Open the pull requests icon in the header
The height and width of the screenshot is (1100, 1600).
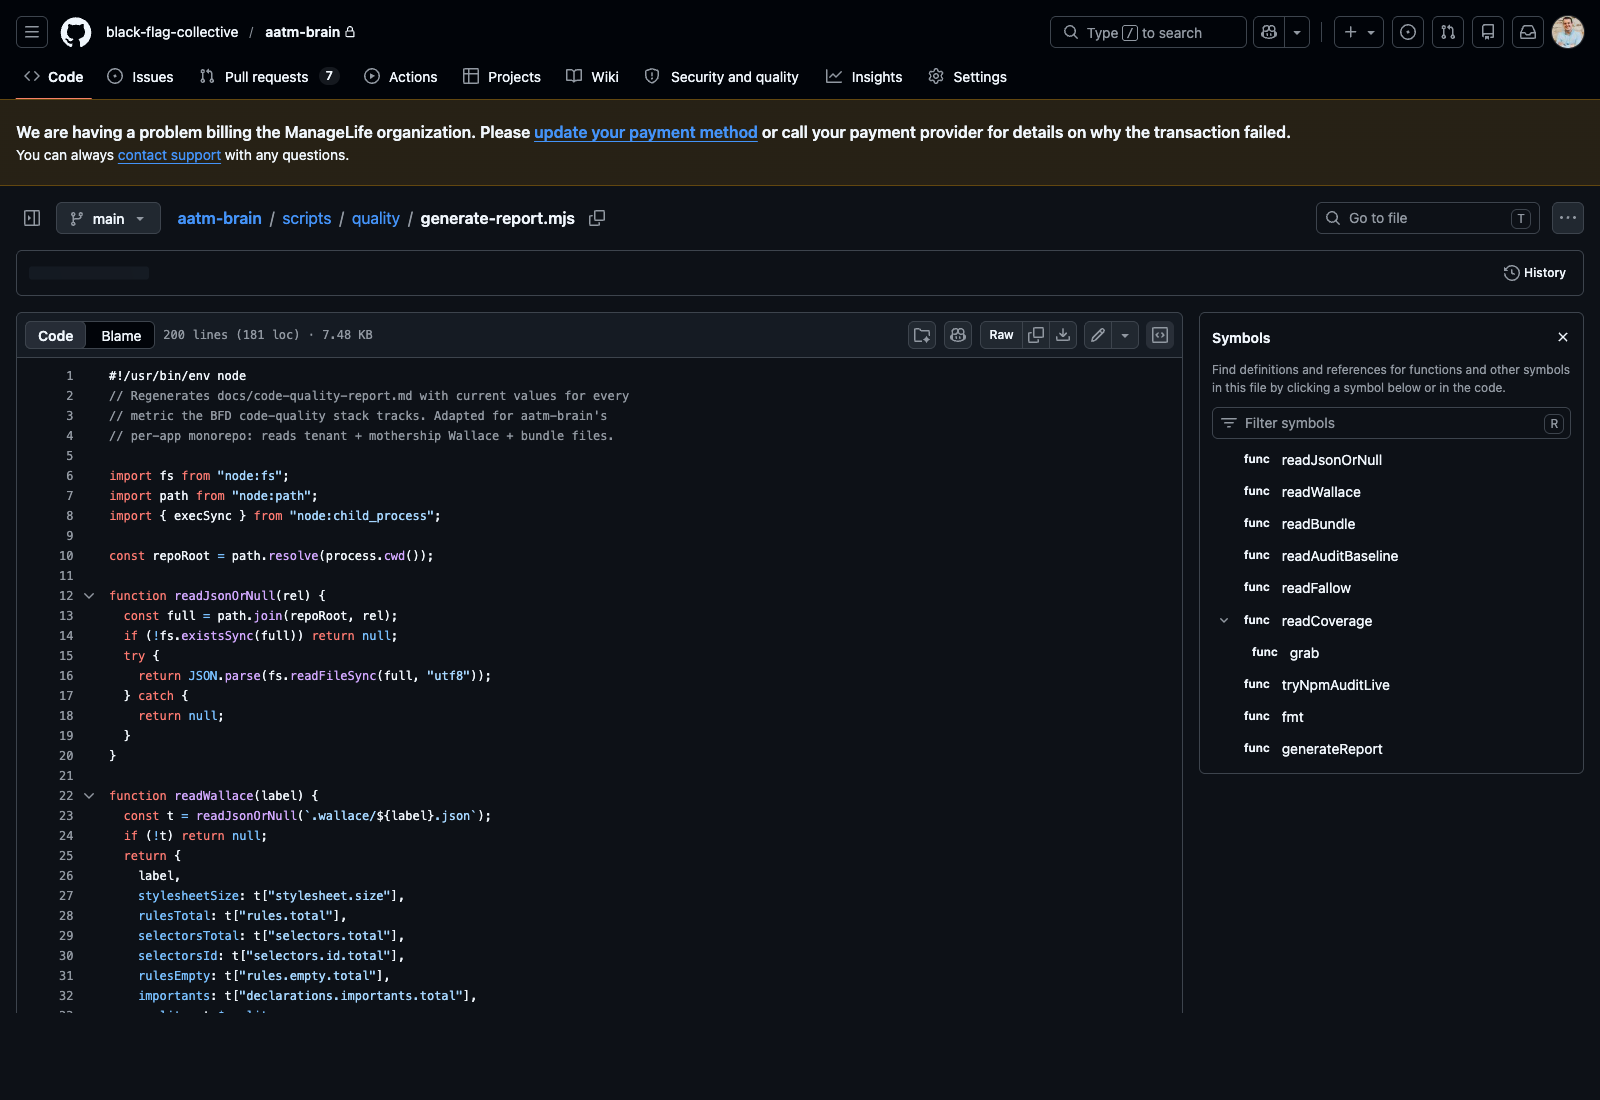pos(1447,31)
